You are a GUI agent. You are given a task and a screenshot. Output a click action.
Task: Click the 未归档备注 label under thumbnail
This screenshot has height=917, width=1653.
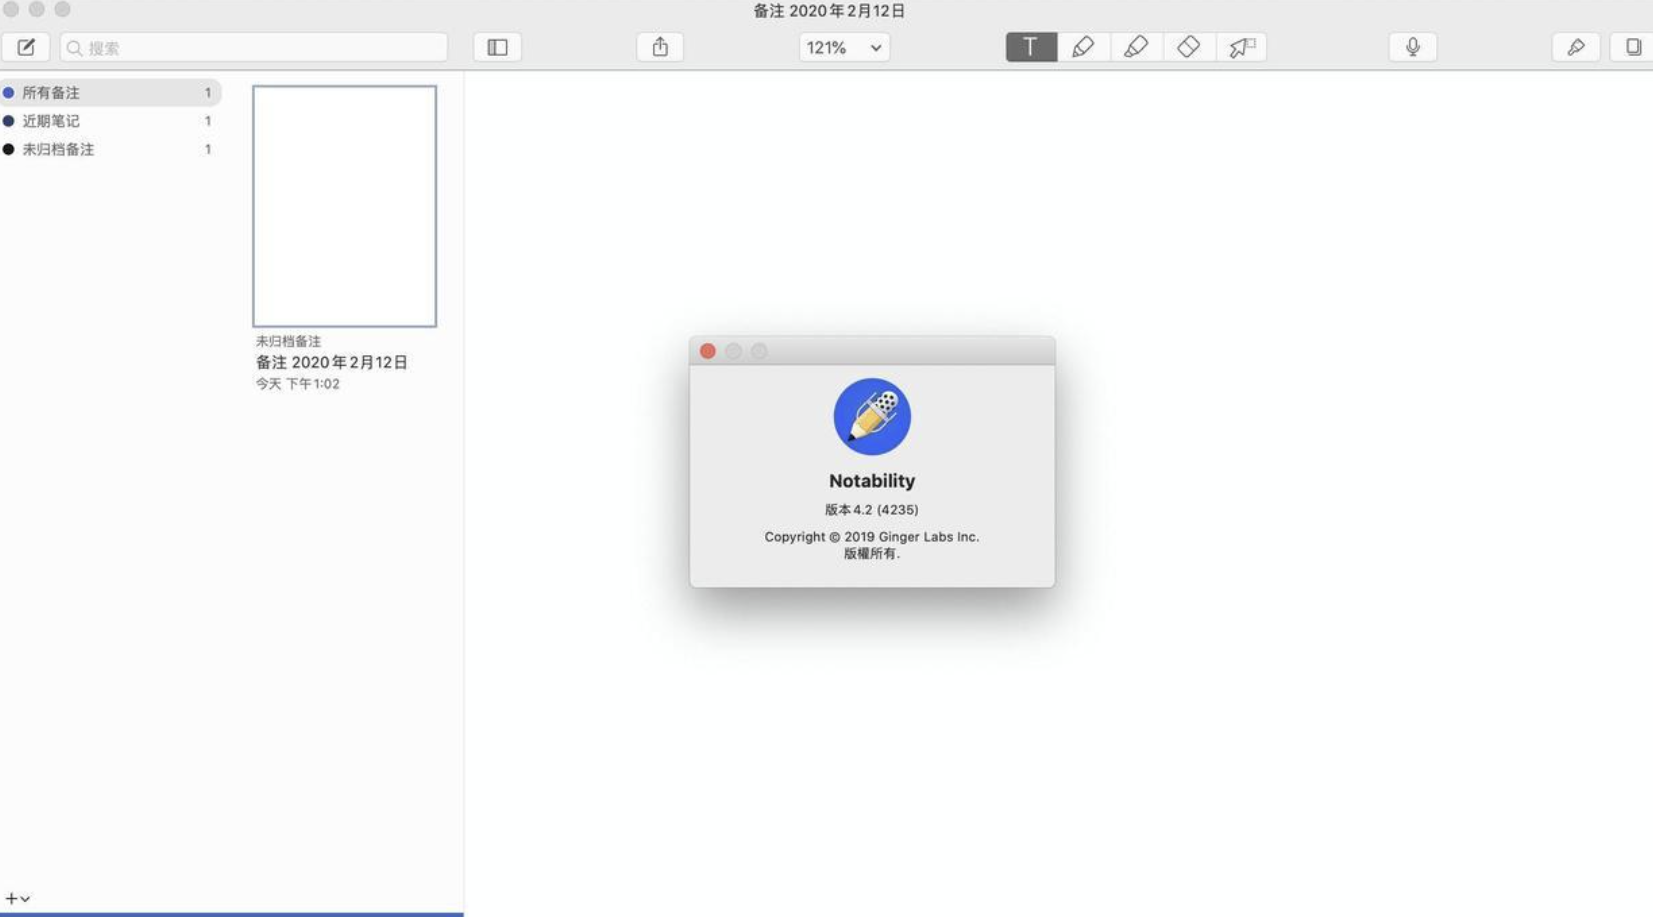[288, 341]
